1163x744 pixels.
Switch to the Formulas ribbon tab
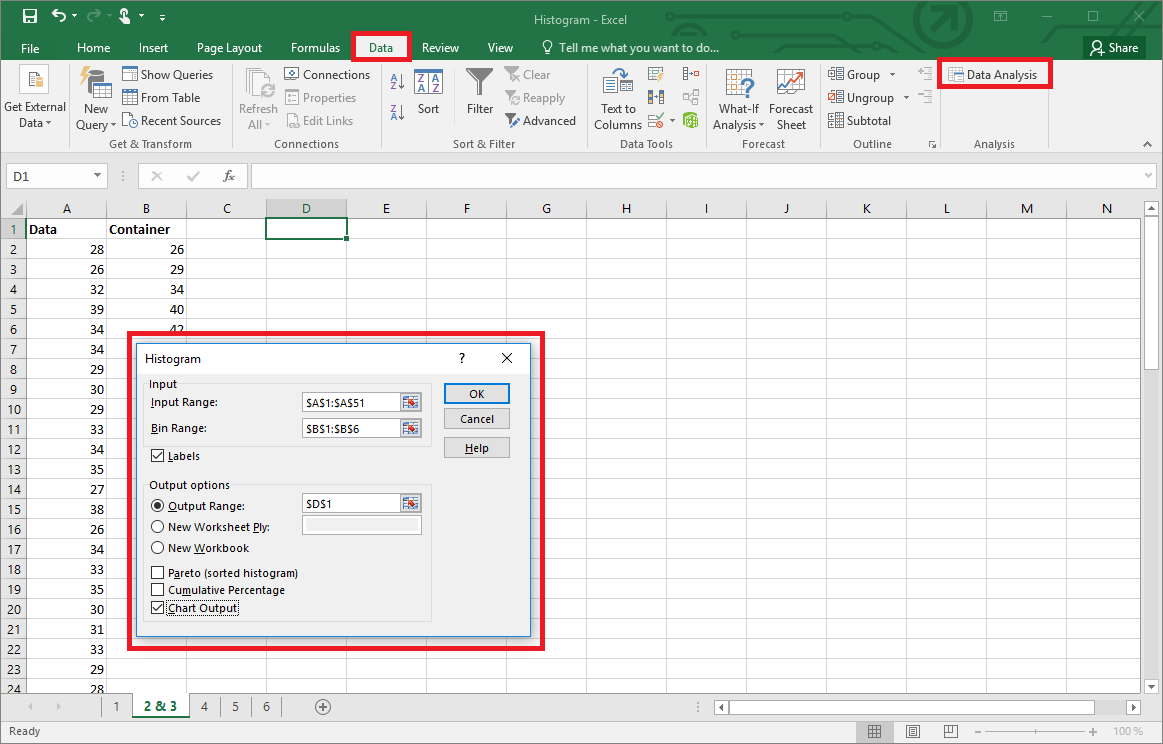(315, 47)
